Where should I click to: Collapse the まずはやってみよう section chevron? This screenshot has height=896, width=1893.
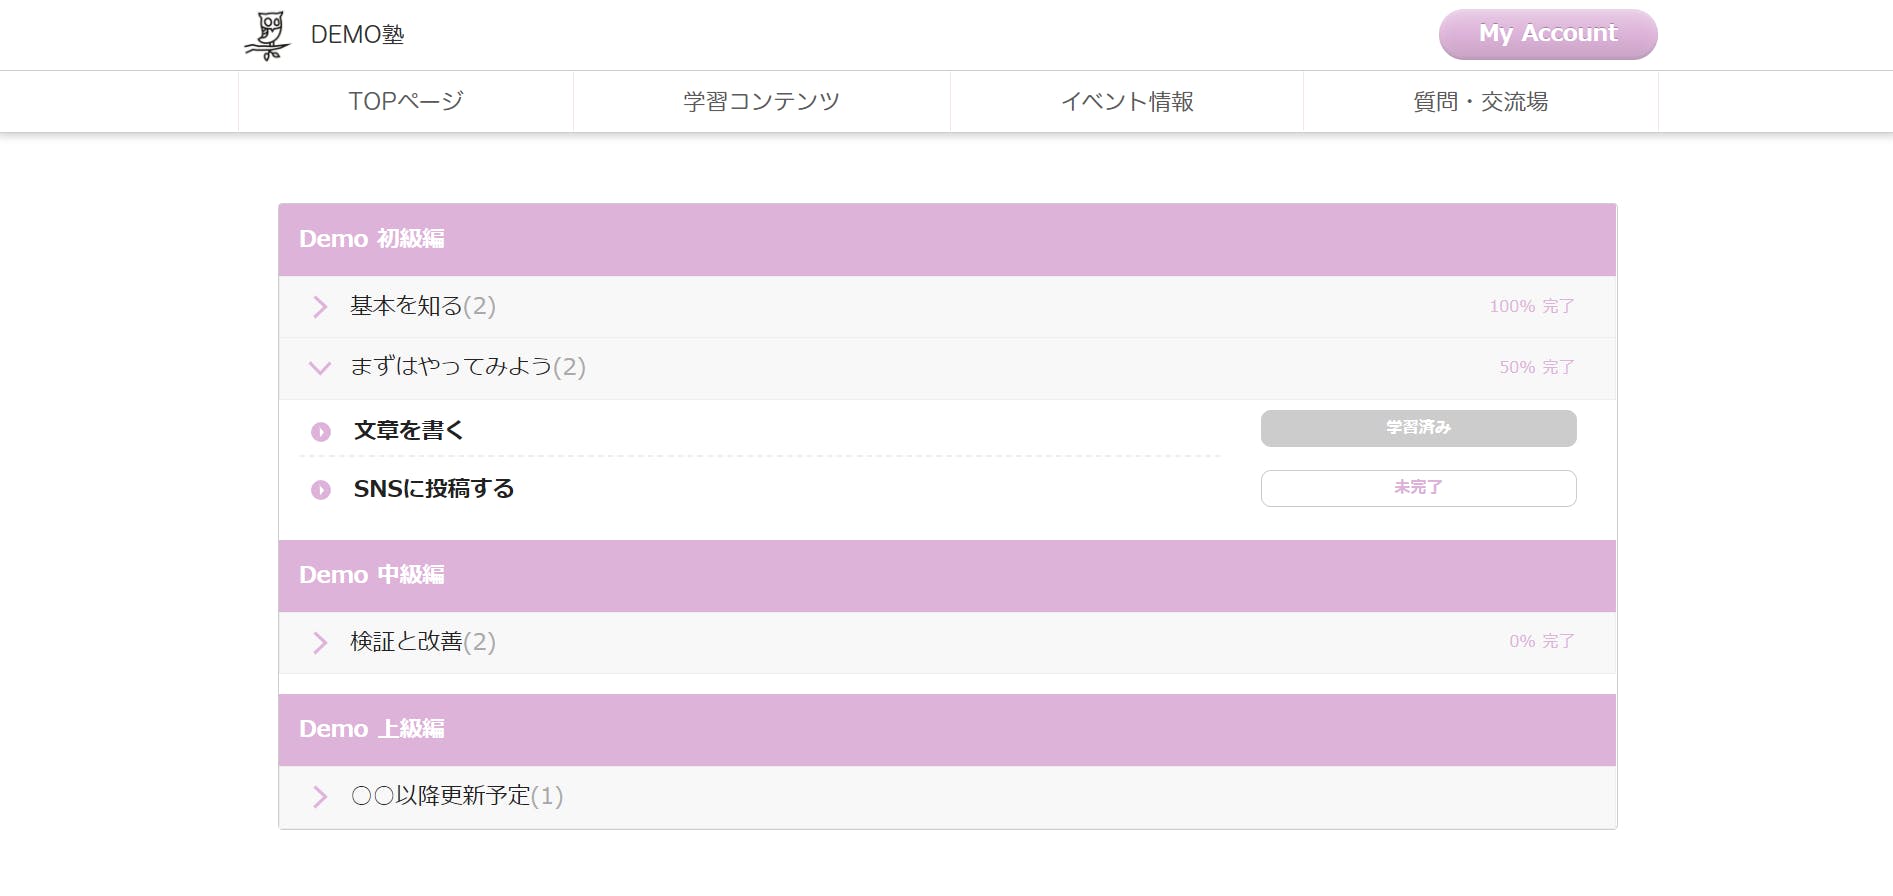(320, 368)
